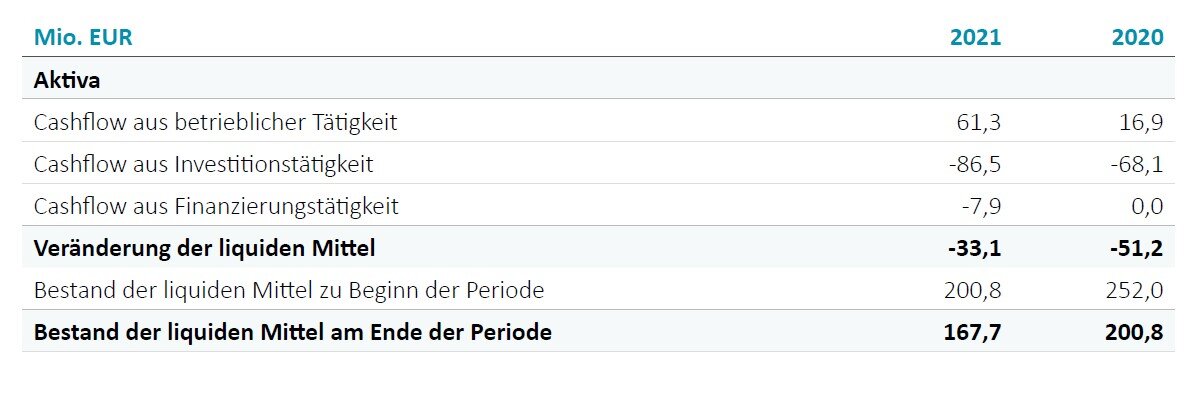Click the -86,5 investment cashflow value
1196x407 pixels.
tap(976, 164)
